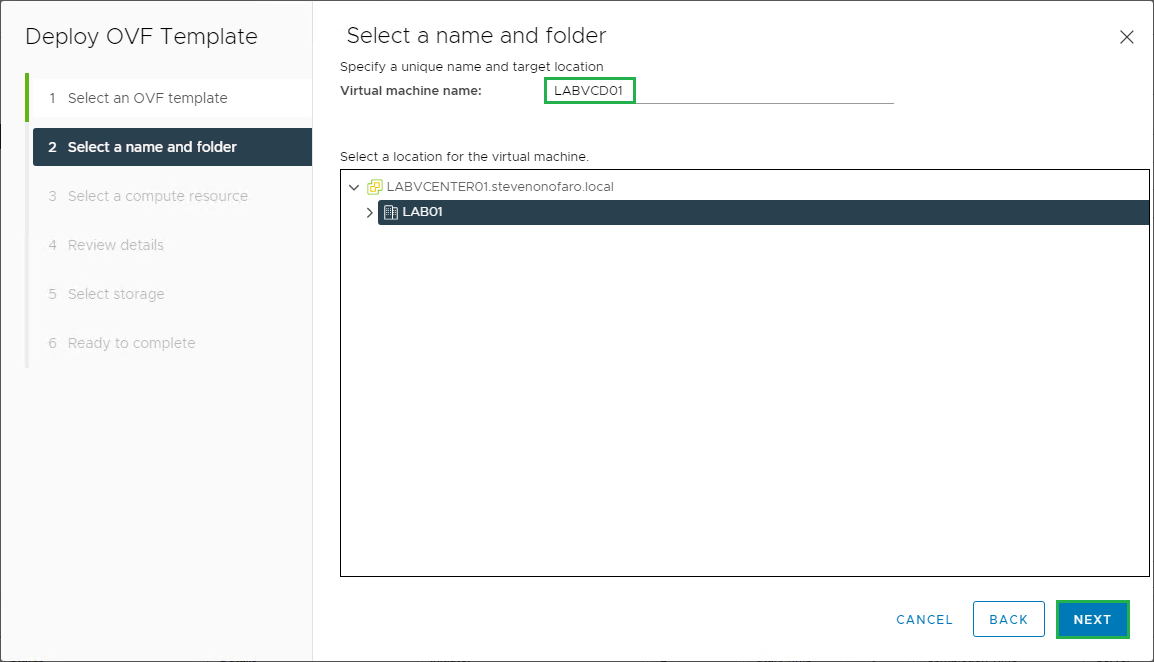This screenshot has width=1154, height=662.
Task: Select LABVCENTER01.stevenonofaro.local in location tree
Action: (x=500, y=187)
